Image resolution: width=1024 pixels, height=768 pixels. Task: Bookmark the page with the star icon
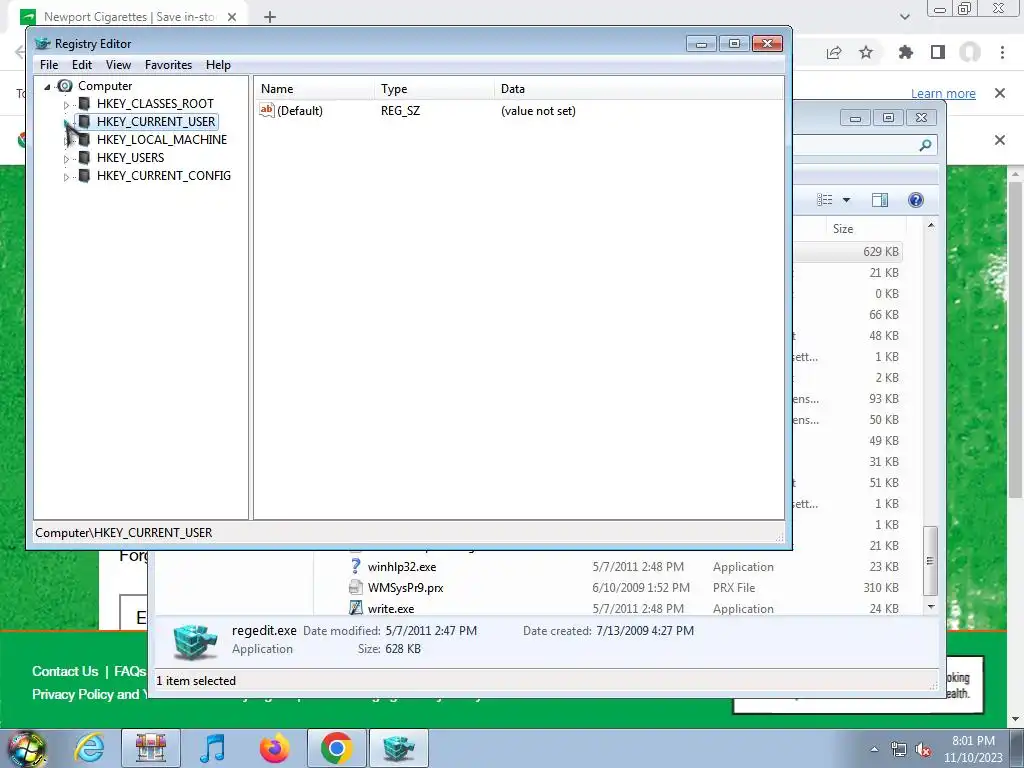866,52
